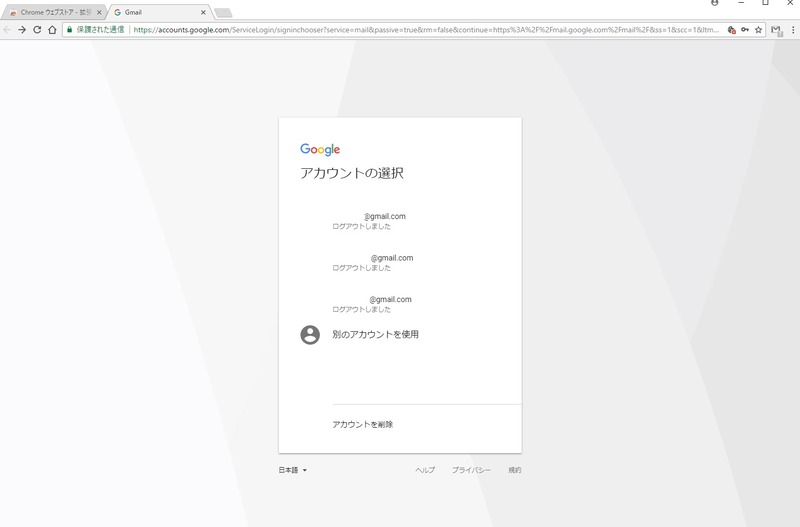Viewport: 800px width, 527px height.
Task: Switch to the Chrome ウェブストア tab
Action: (x=53, y=12)
